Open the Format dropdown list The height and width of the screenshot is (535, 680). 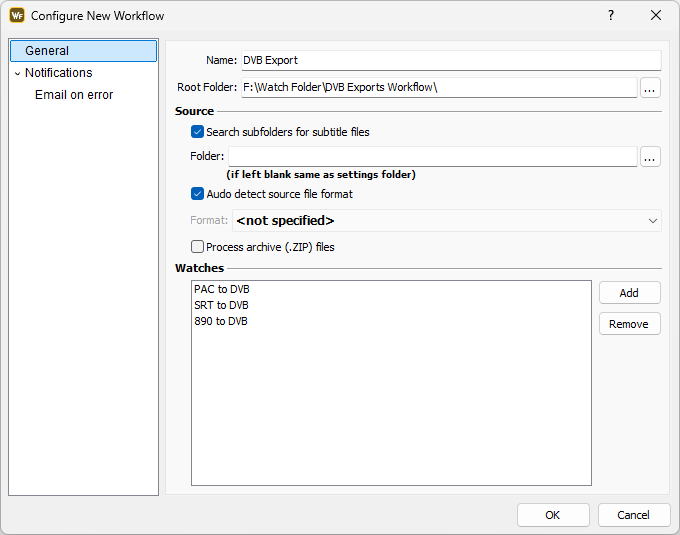point(446,221)
